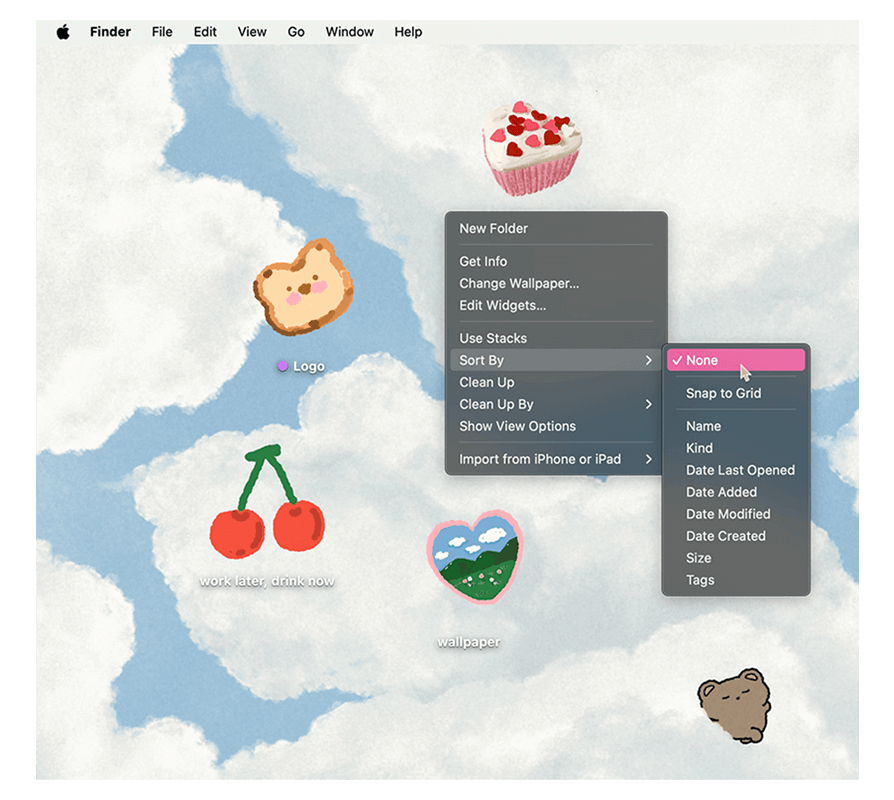Sort by Date Added
This screenshot has height=800, width=894.
[x=735, y=492]
